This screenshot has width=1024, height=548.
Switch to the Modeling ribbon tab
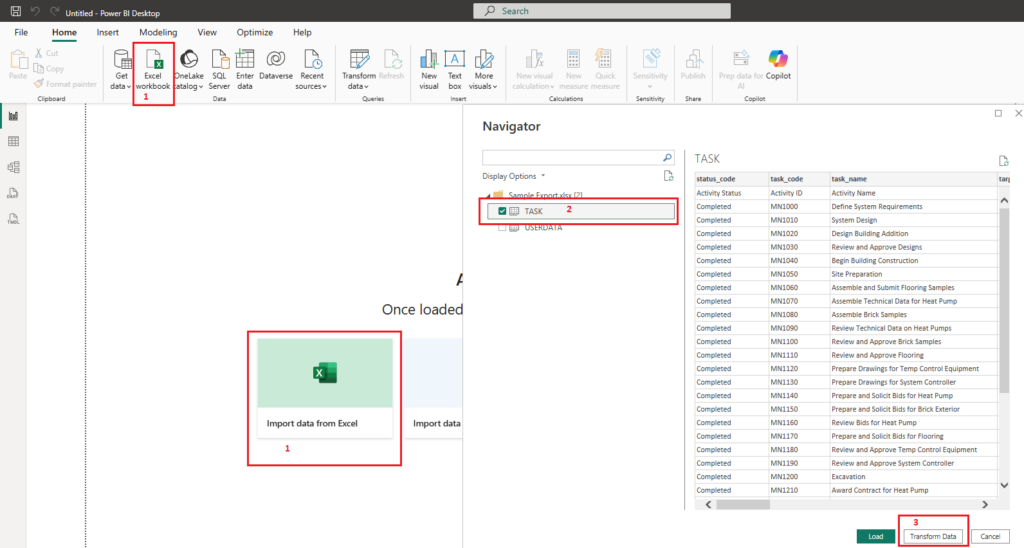tap(158, 32)
